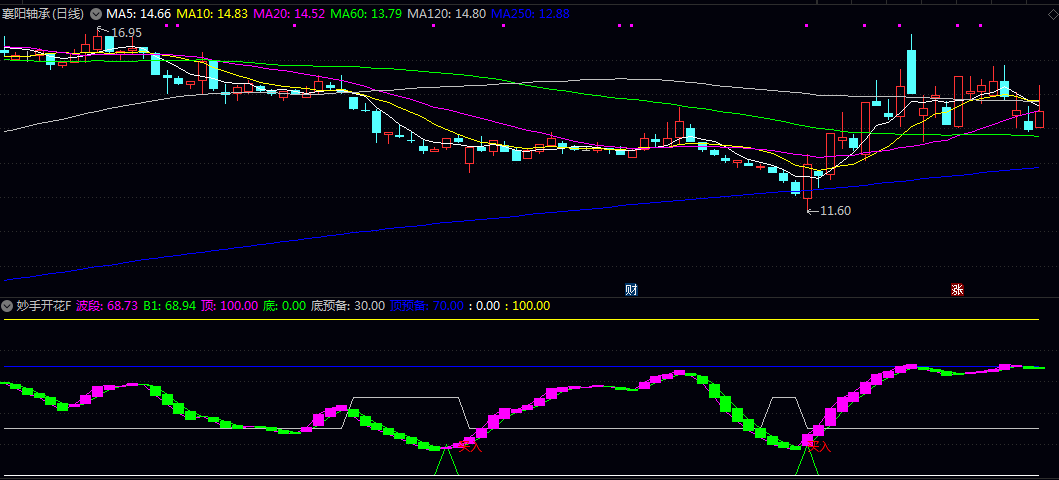This screenshot has height=480, width=1059.
Task: Click the 底: 0.00 value
Action: (x=284, y=306)
